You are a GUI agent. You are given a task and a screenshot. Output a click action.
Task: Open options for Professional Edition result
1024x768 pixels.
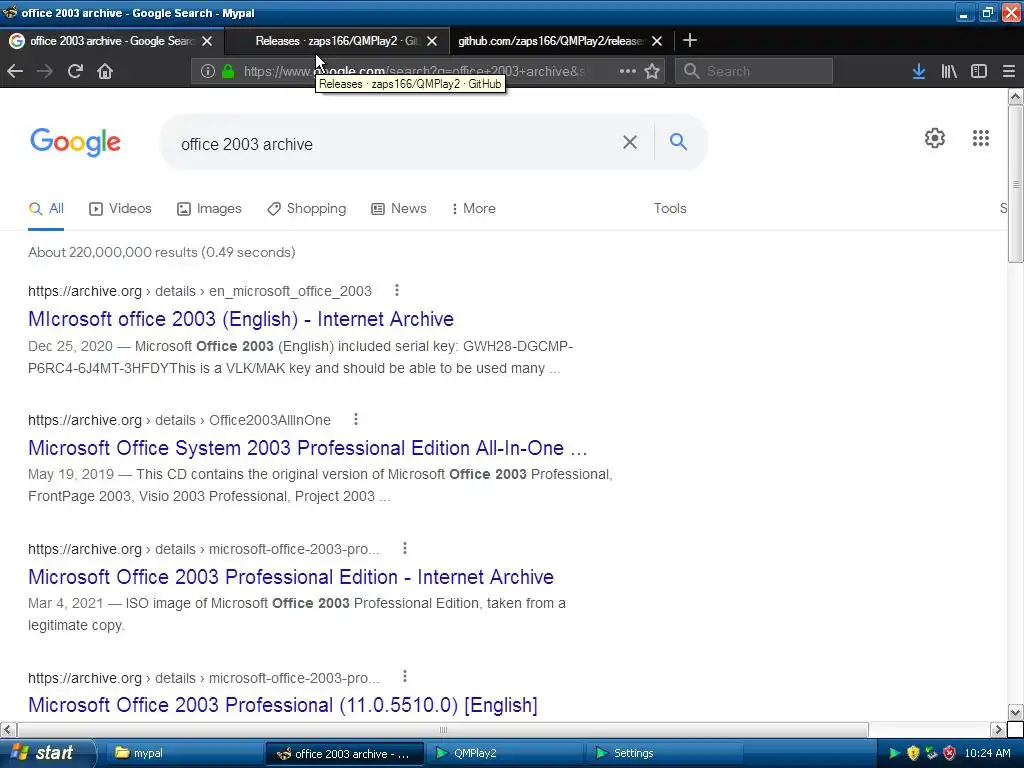(405, 548)
